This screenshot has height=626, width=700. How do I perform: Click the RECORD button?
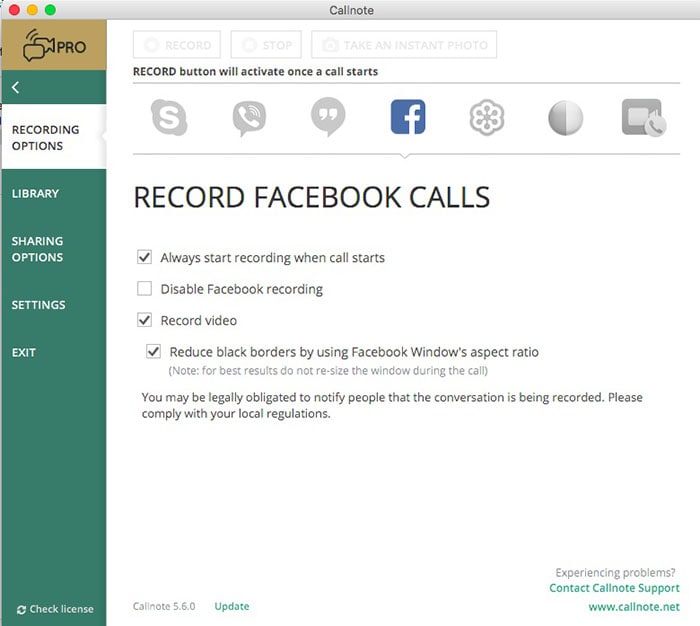click(x=177, y=45)
